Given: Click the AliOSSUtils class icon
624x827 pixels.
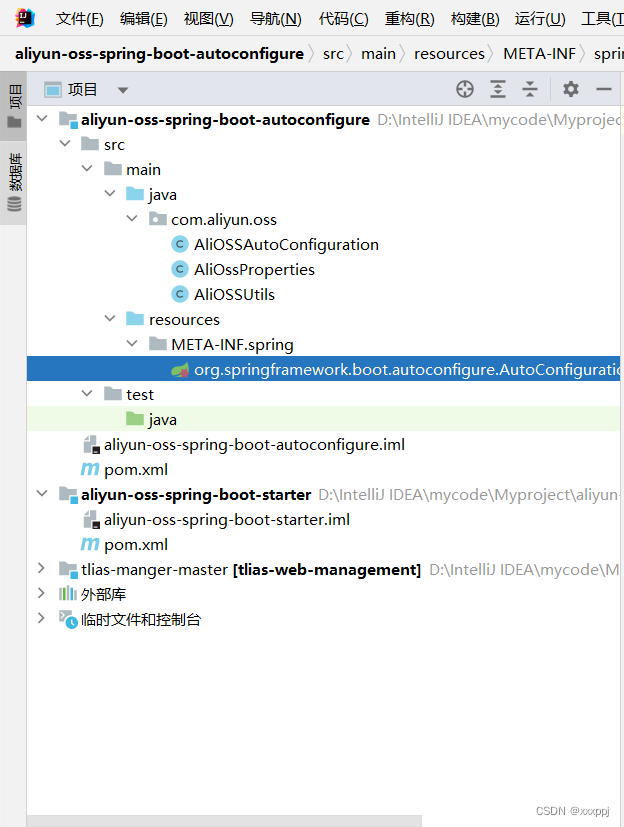Looking at the screenshot, I should pyautogui.click(x=180, y=294).
